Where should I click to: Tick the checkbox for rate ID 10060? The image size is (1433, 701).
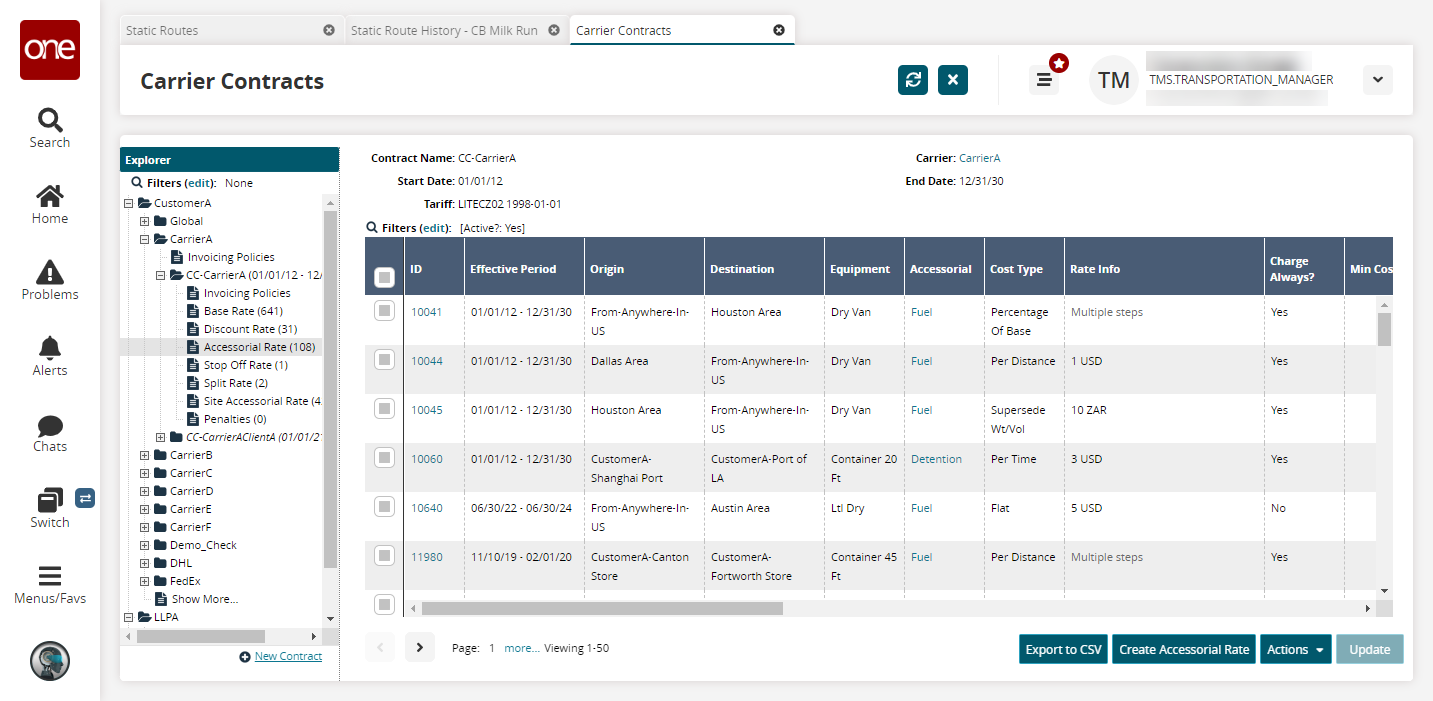pyautogui.click(x=384, y=458)
